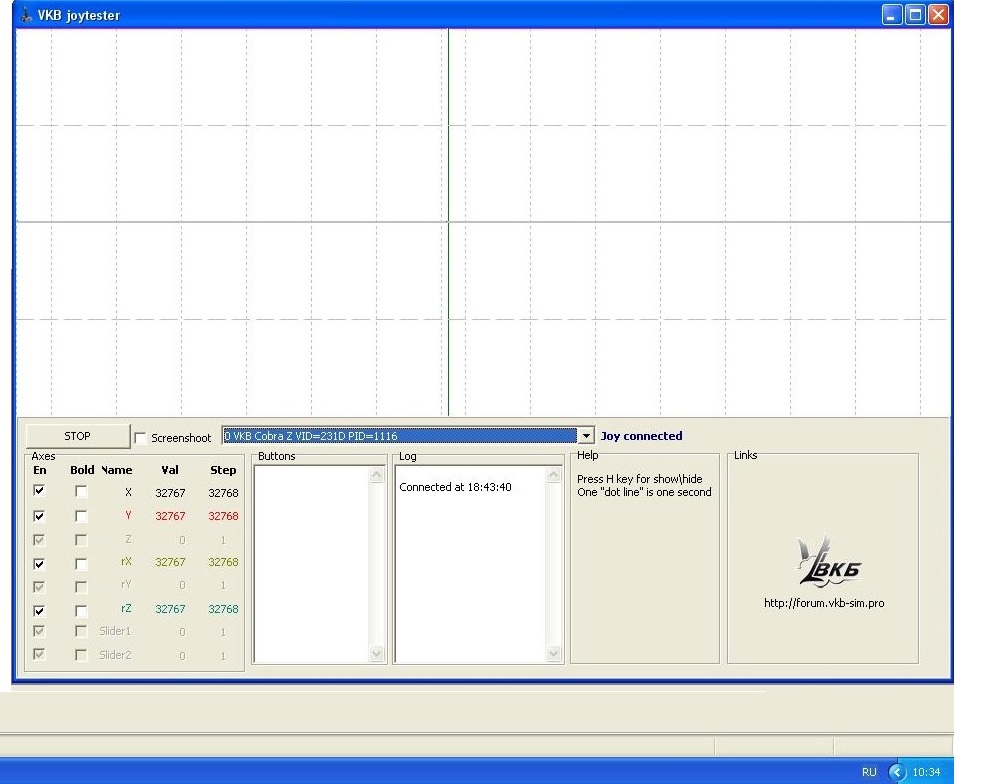Click the Buttons list scroll down arrow
1000x784 pixels.
tap(376, 653)
